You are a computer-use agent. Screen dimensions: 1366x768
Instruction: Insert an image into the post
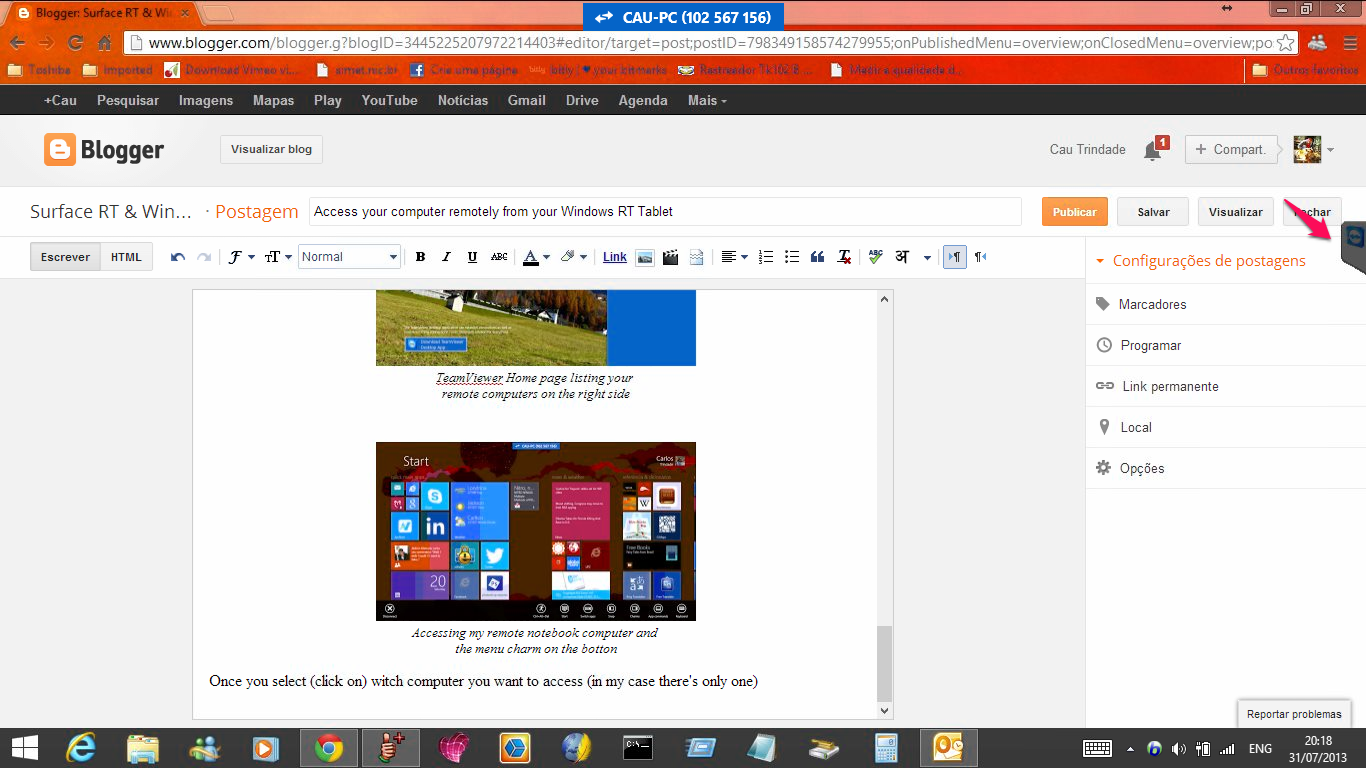coord(645,257)
